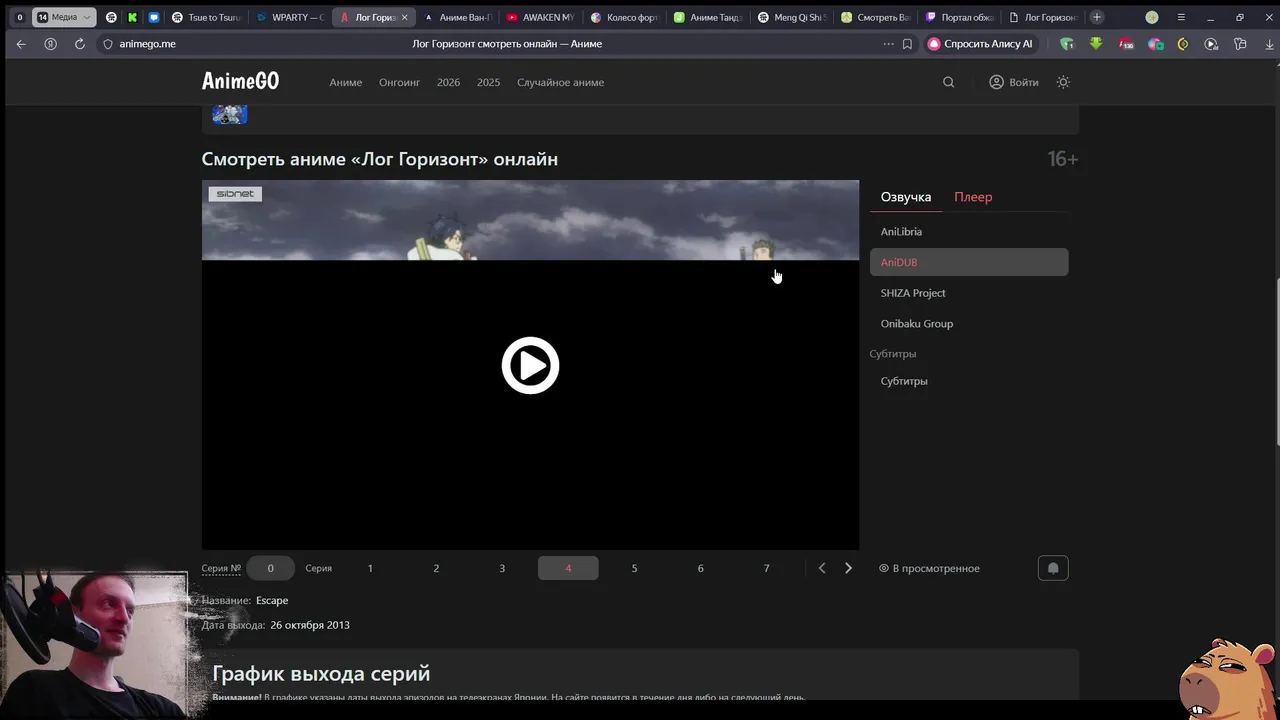Open the extensions puzzle icon
This screenshot has width=1280, height=720.
tap(1240, 44)
